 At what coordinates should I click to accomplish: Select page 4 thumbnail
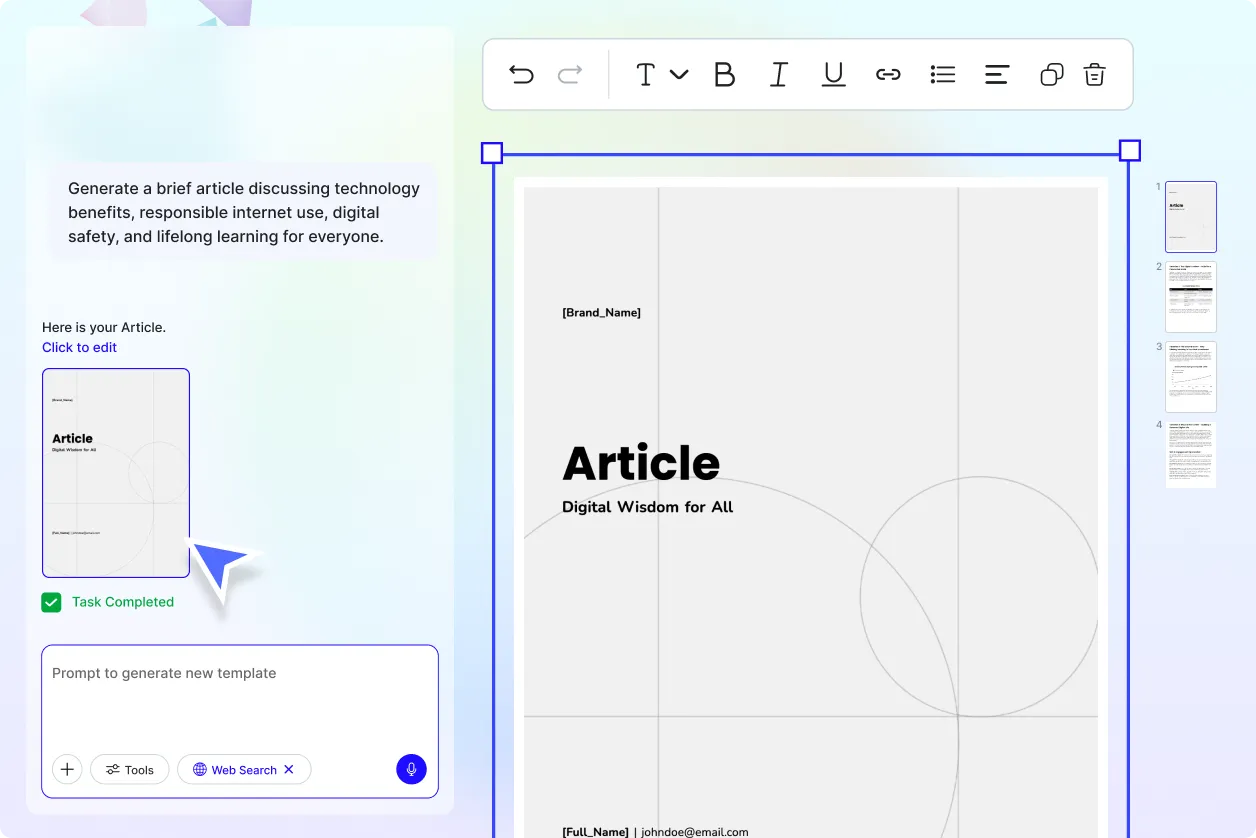point(1191,455)
